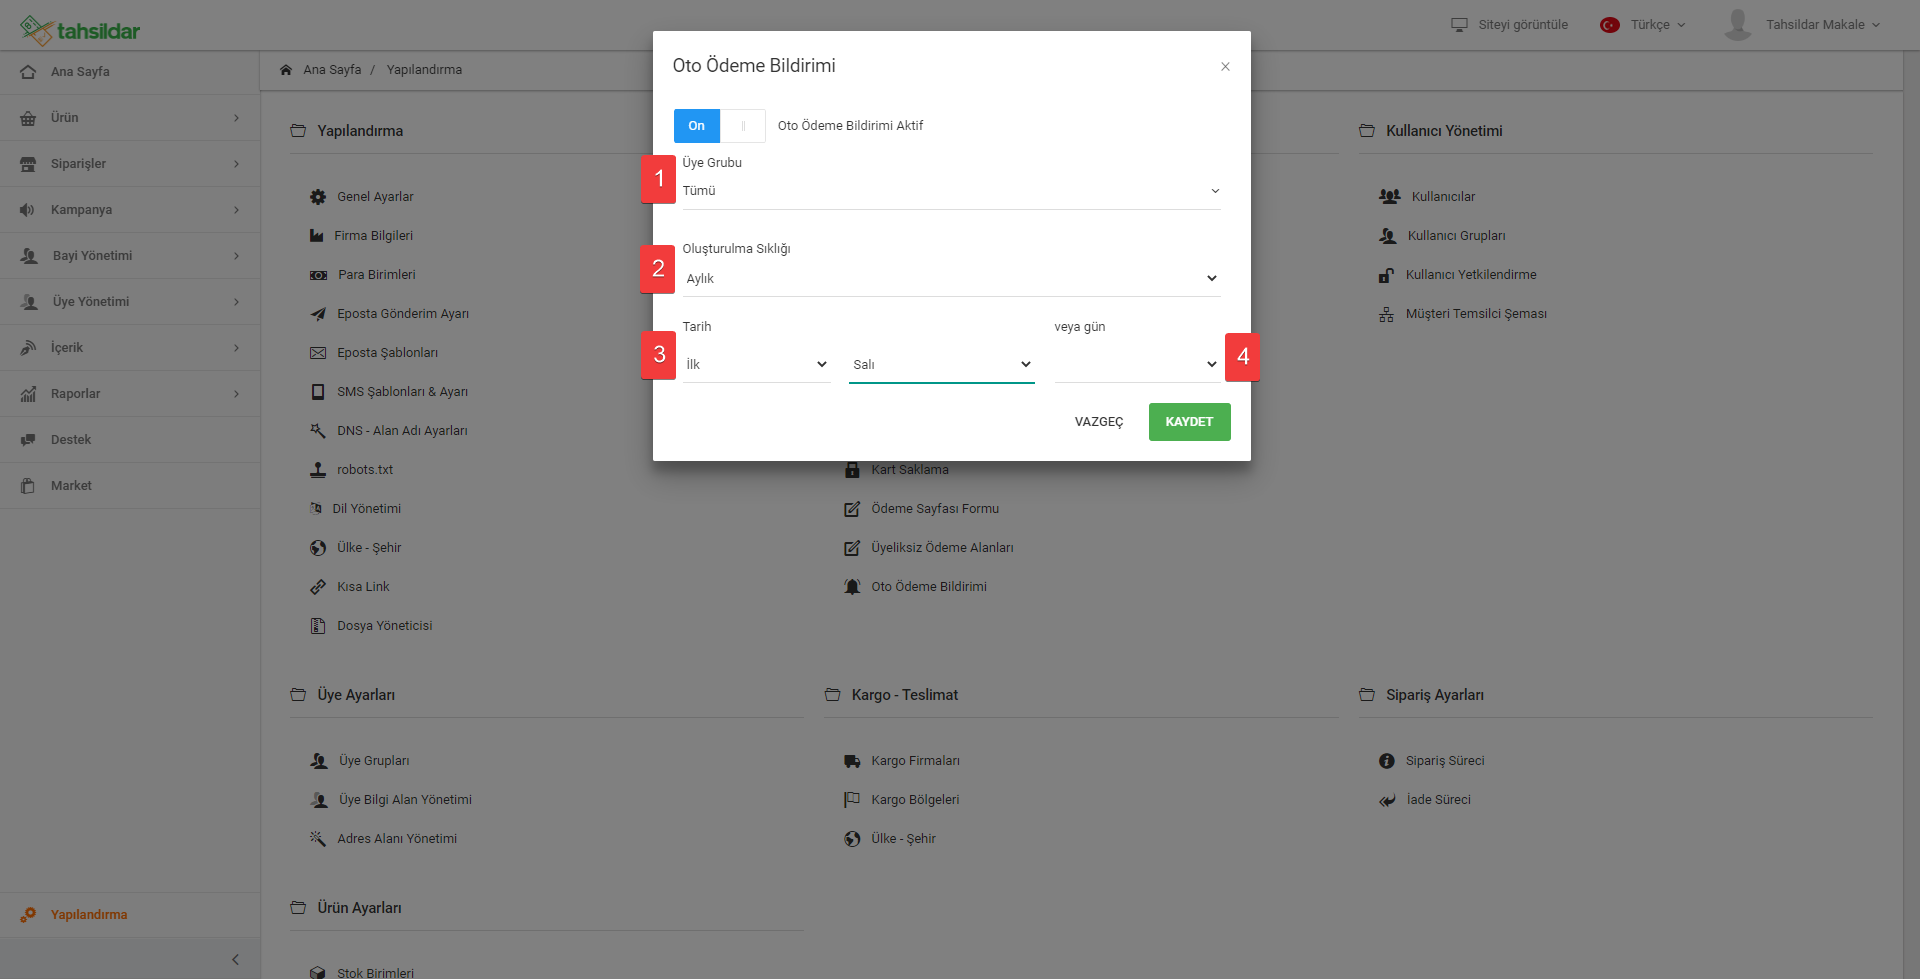Viewport: 1920px width, 979px height.
Task: Click Kullanıcı Grupları icon
Action: [x=1388, y=236]
